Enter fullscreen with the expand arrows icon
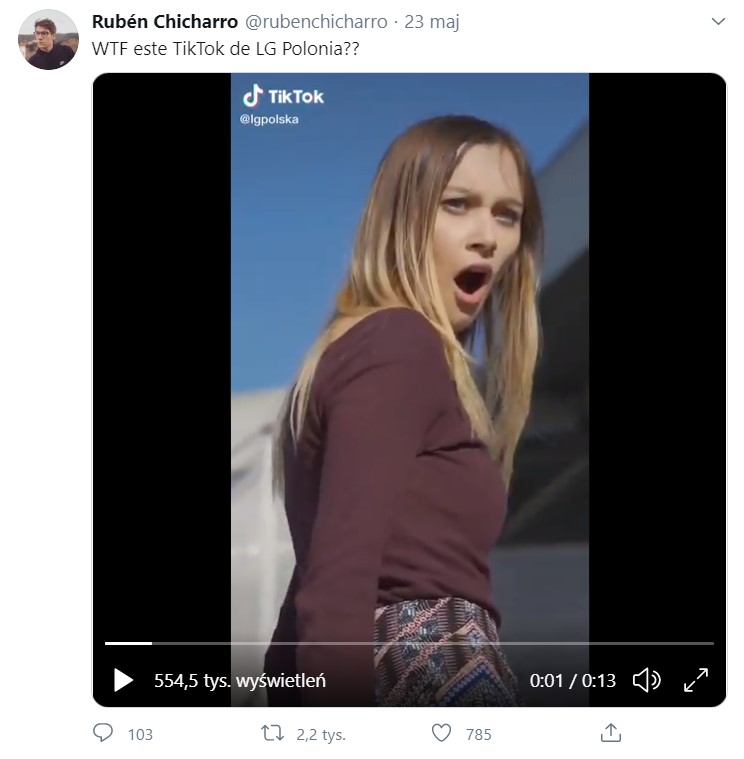 (x=695, y=681)
